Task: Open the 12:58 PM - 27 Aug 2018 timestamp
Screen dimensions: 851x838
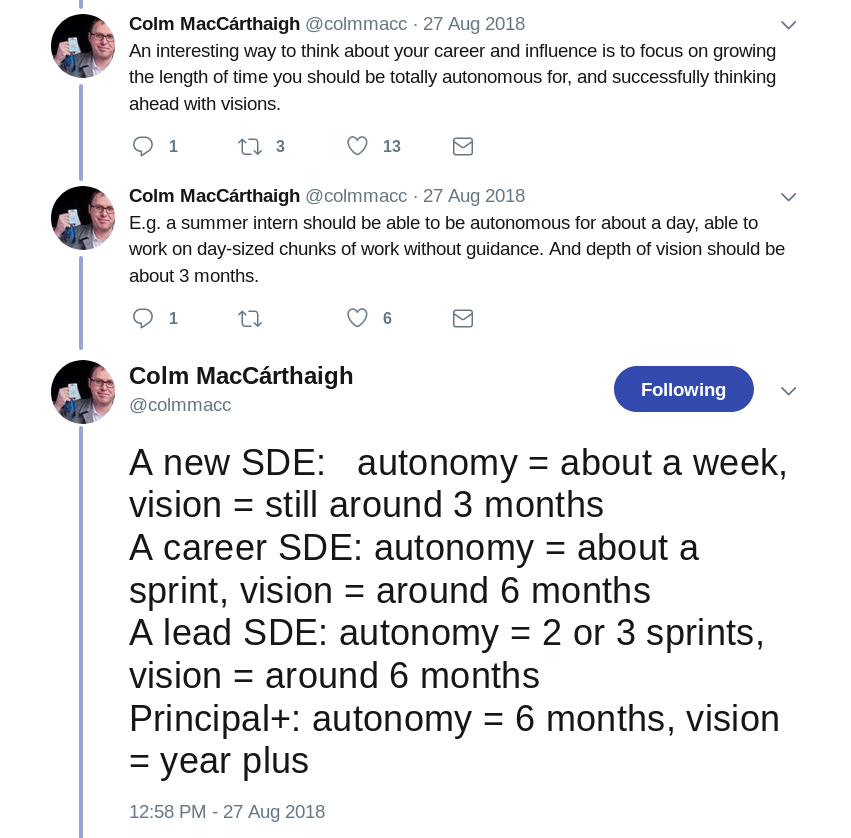Action: (x=227, y=811)
